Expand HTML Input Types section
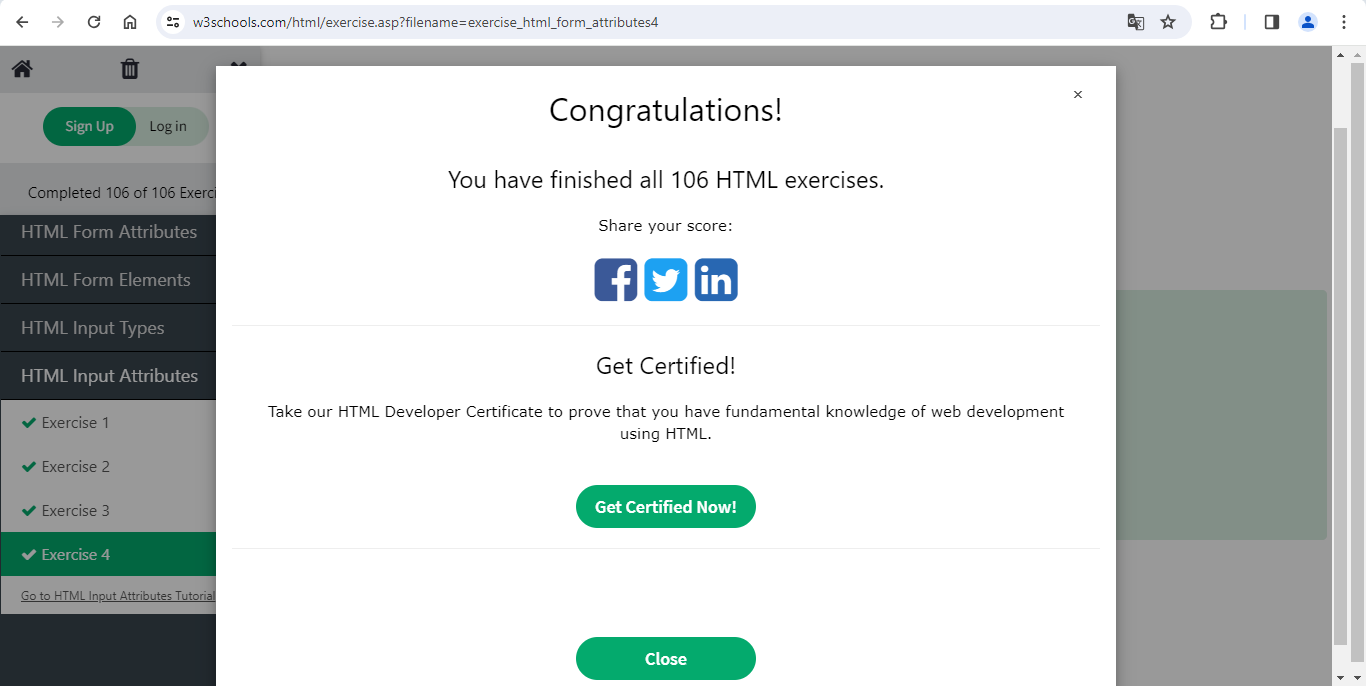Viewport: 1366px width, 686px height. point(92,328)
